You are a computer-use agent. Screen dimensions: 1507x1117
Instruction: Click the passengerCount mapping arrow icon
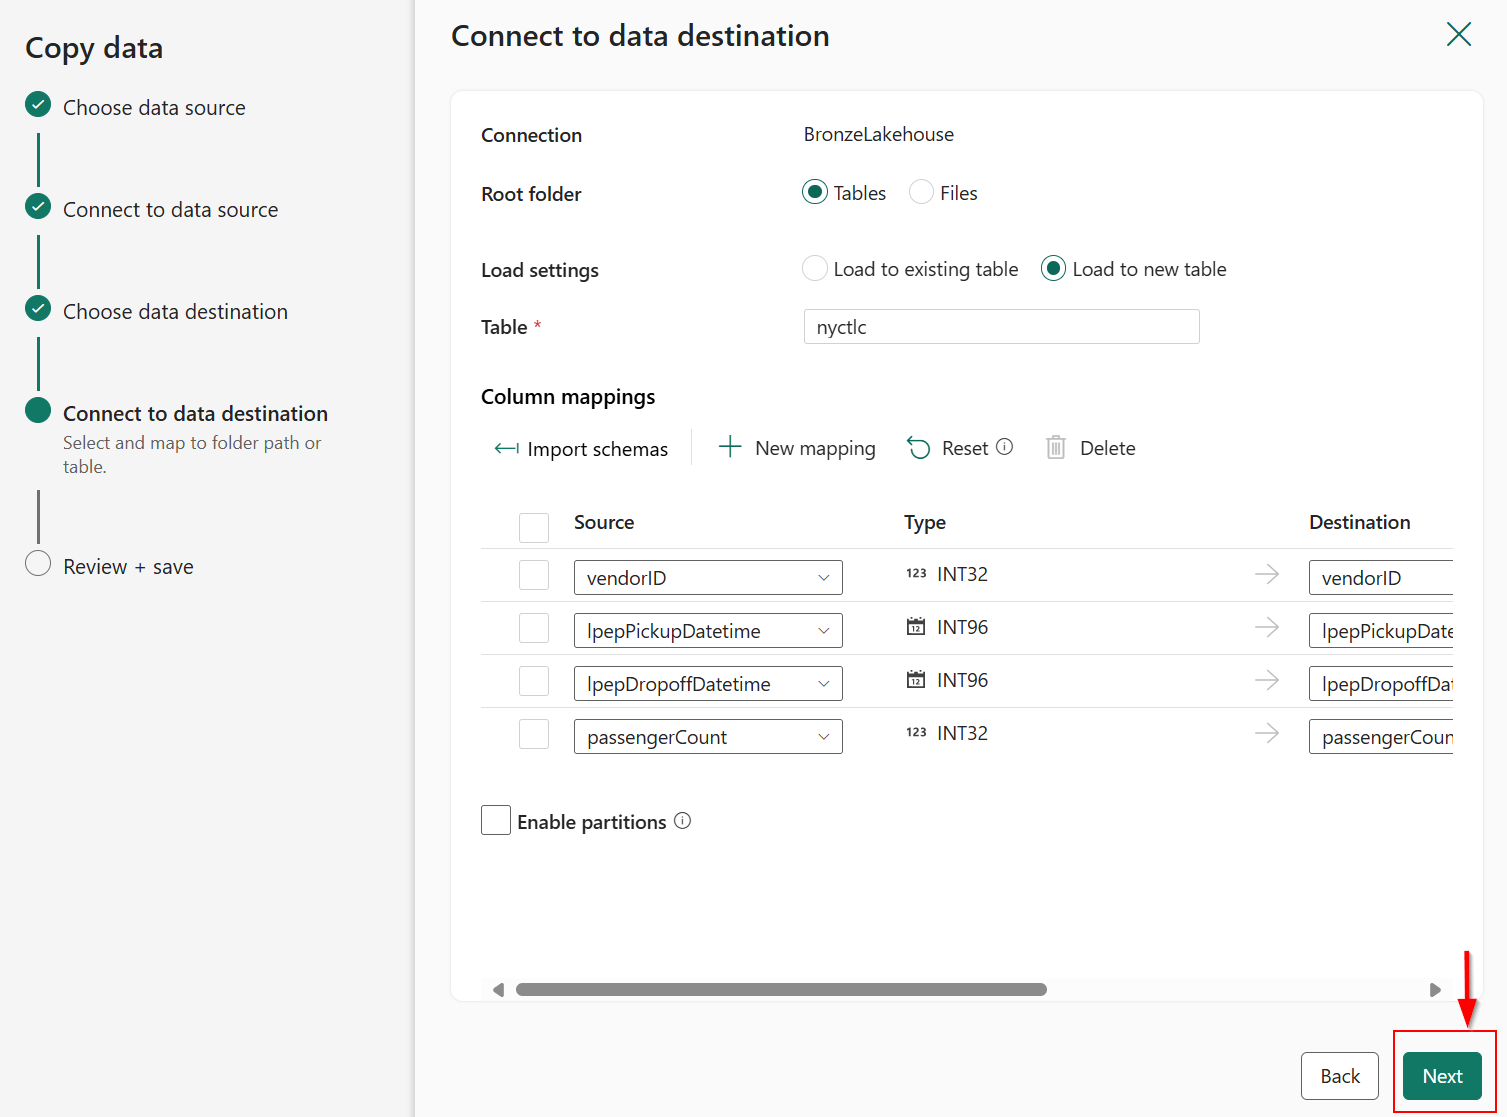(x=1267, y=733)
